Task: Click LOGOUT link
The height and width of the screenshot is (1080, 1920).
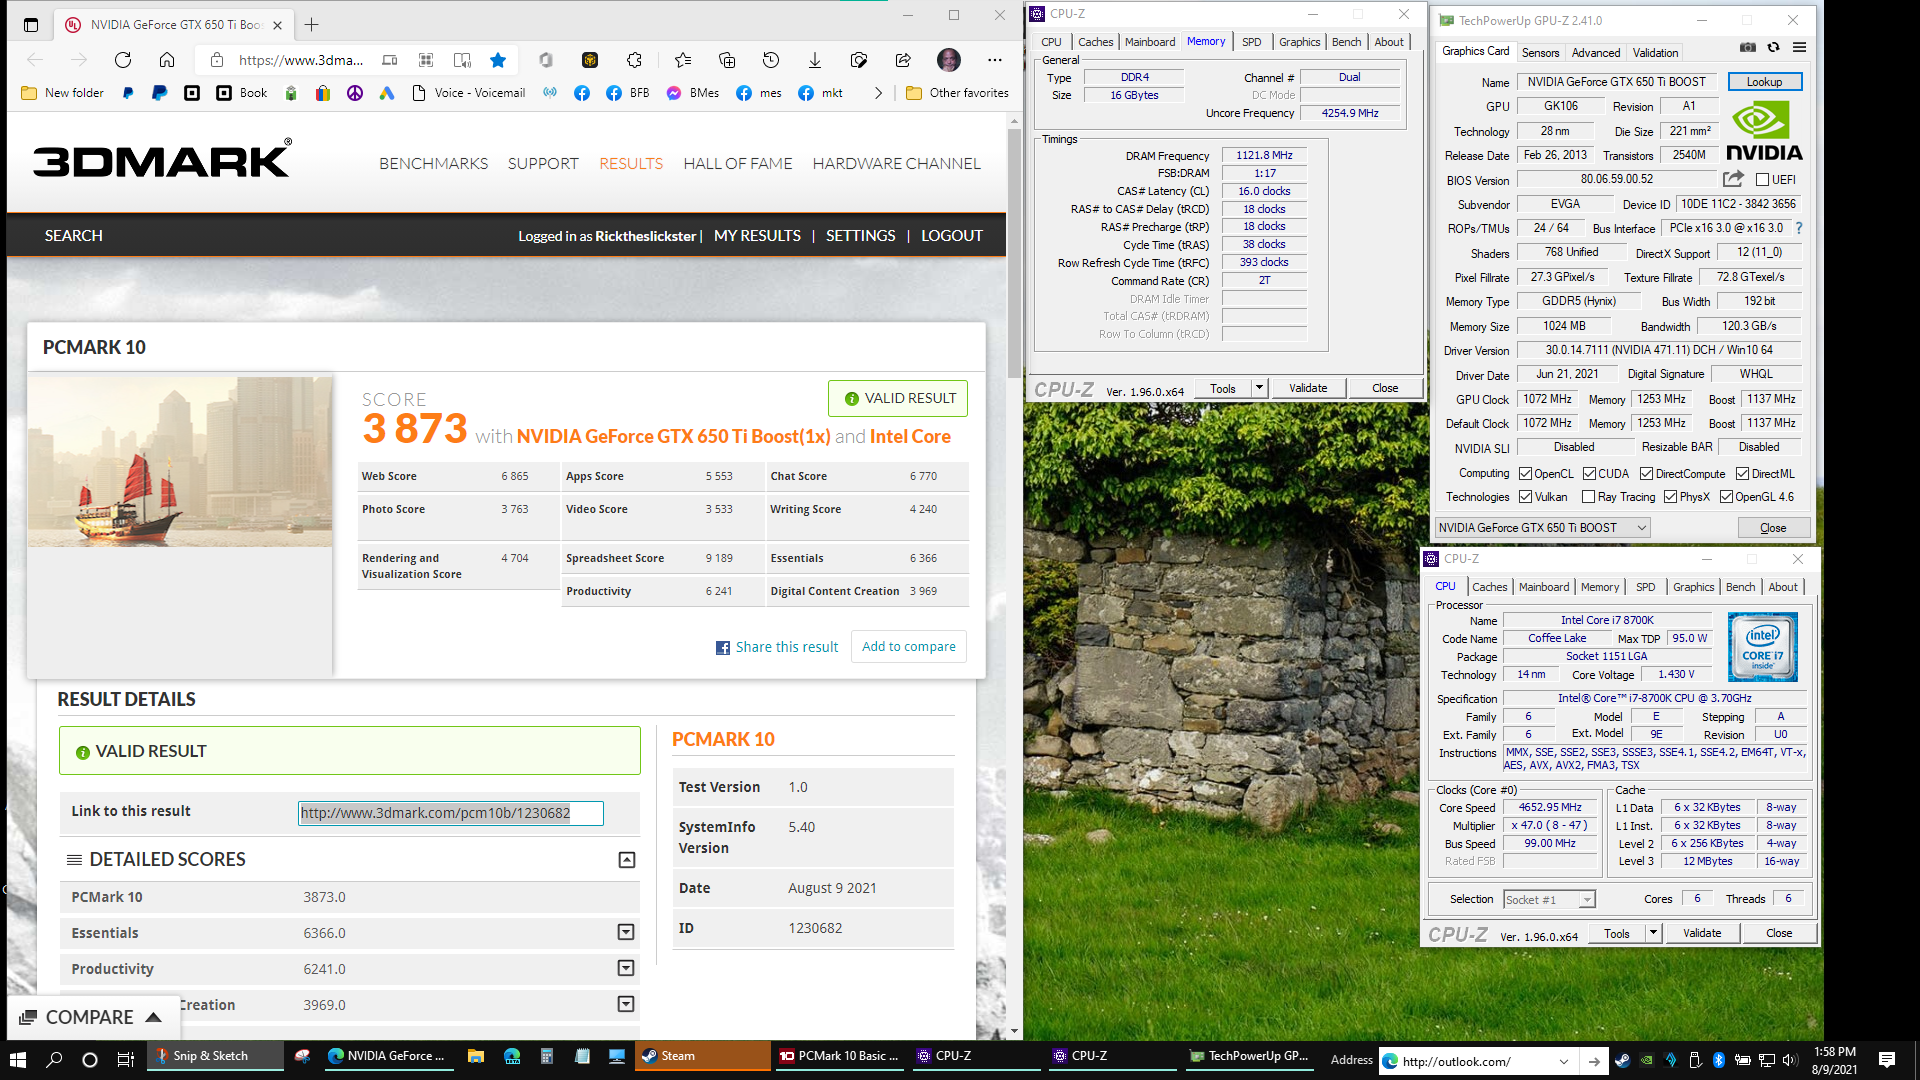Action: pos(952,236)
